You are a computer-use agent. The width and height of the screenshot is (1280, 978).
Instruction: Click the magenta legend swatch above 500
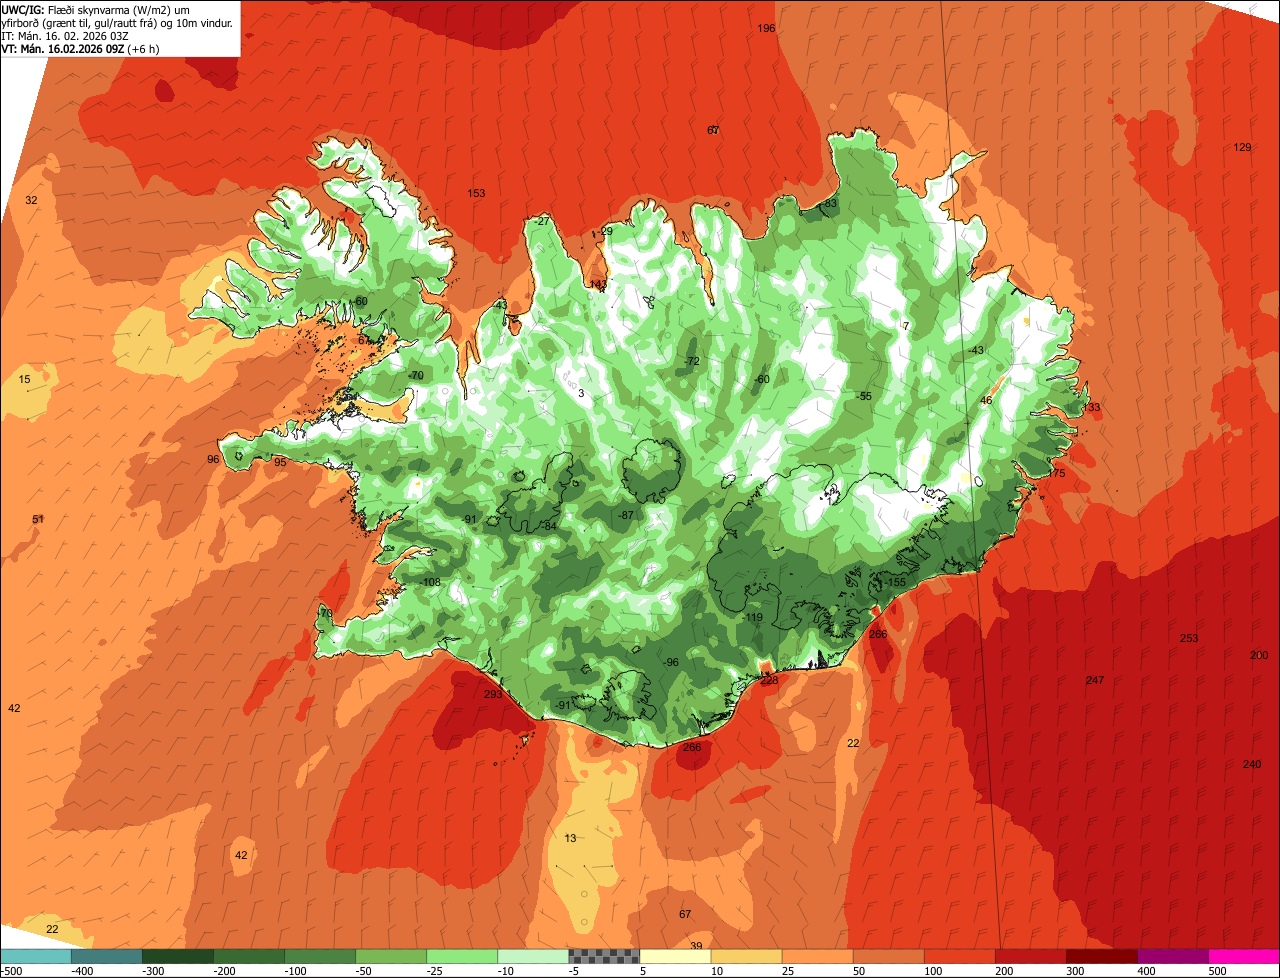1244,956
